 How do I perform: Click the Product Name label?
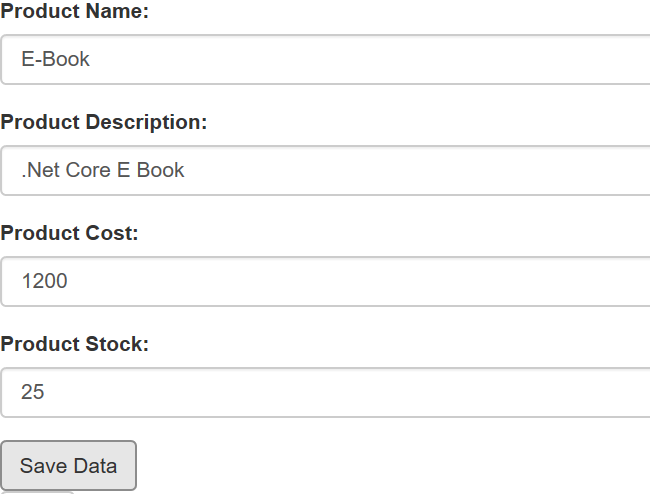(x=75, y=12)
